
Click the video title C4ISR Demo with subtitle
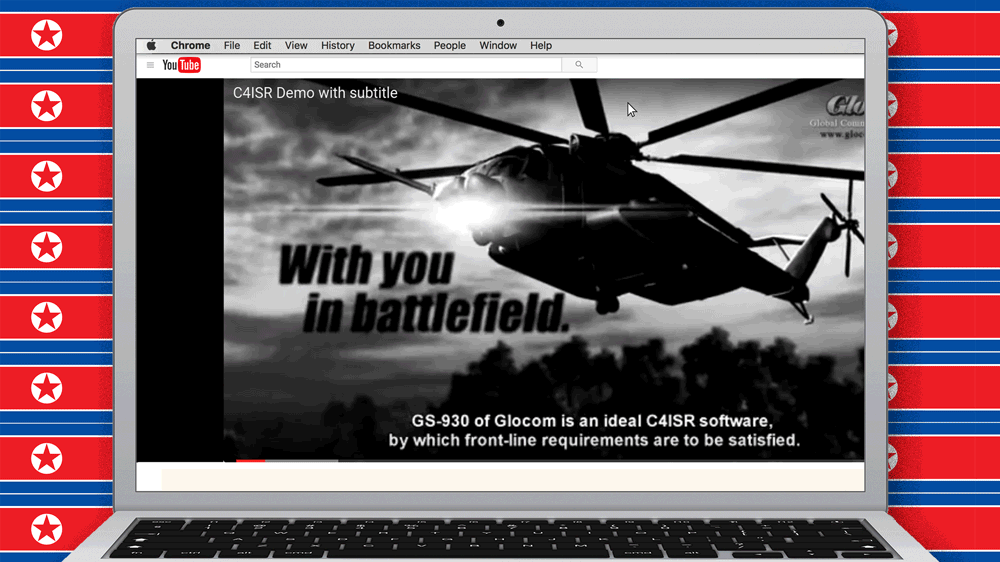tap(315, 92)
